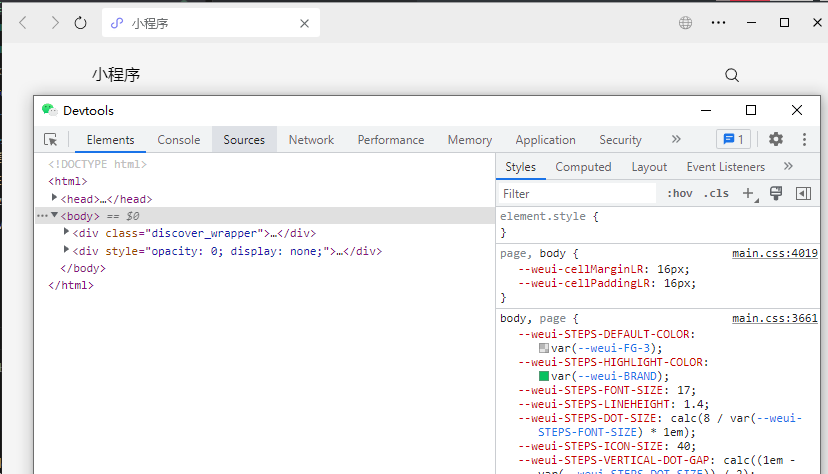The height and width of the screenshot is (474, 828).
Task: Select the <!DOCTYPE html> line
Action: [97, 164]
